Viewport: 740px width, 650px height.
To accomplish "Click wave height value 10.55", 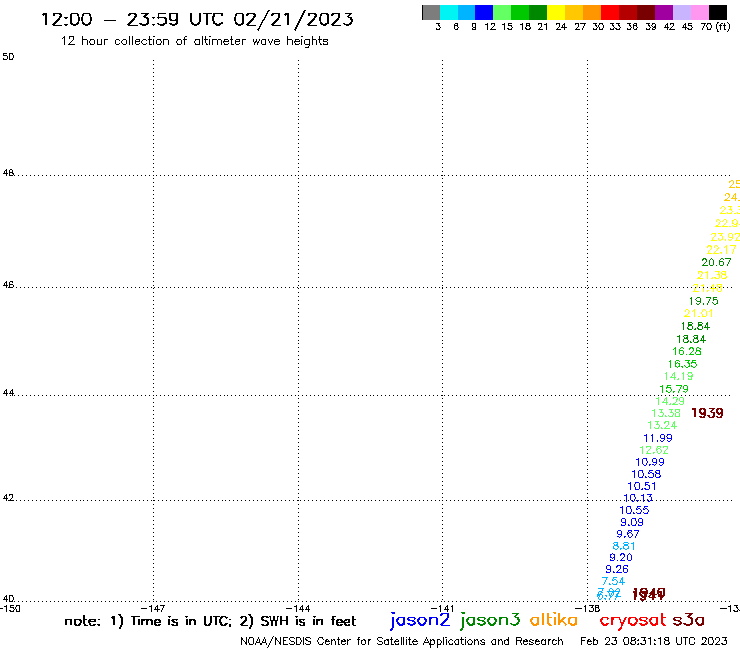I will tap(634, 510).
